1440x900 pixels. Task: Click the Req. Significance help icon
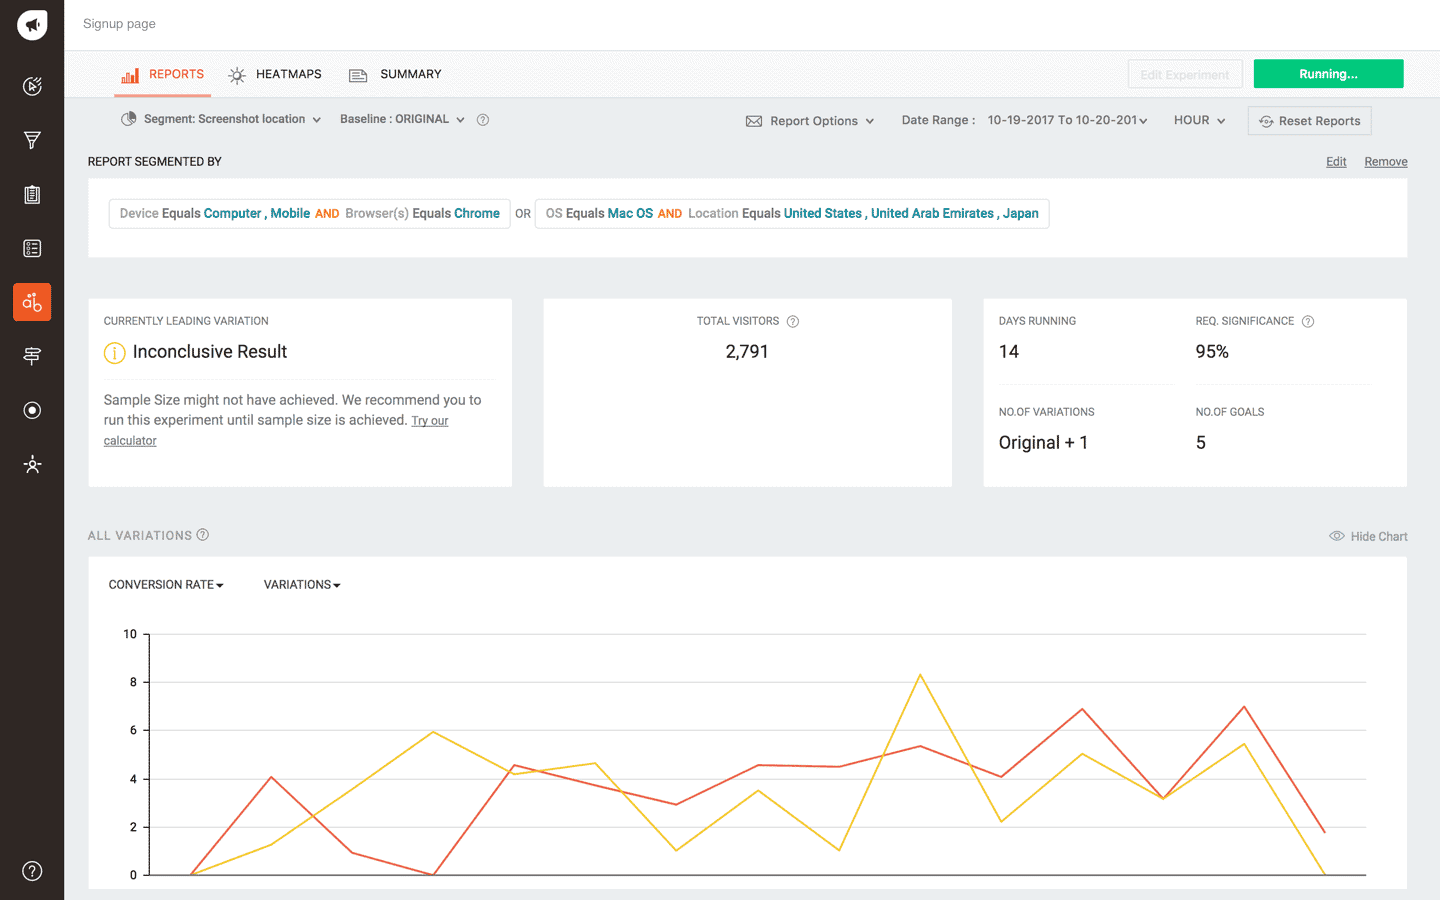click(x=1308, y=321)
